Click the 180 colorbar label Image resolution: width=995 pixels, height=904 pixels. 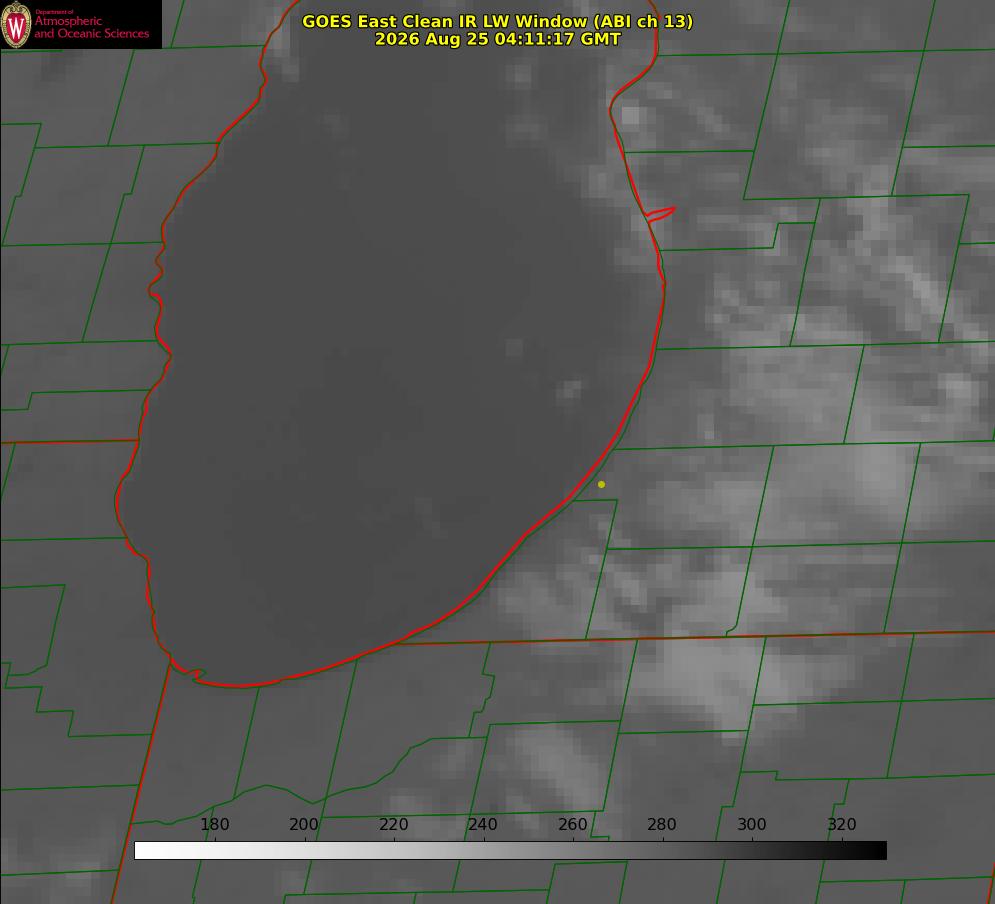click(214, 824)
